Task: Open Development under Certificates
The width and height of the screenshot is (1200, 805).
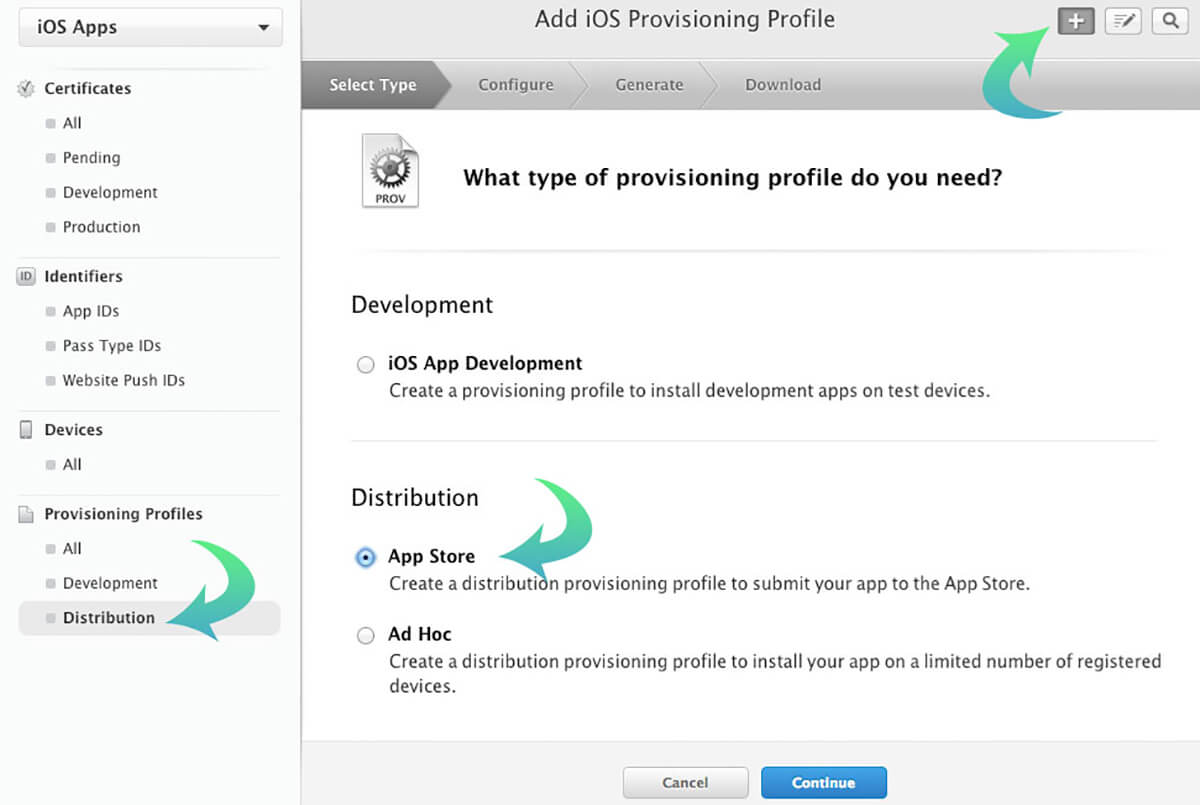Action: [x=110, y=192]
